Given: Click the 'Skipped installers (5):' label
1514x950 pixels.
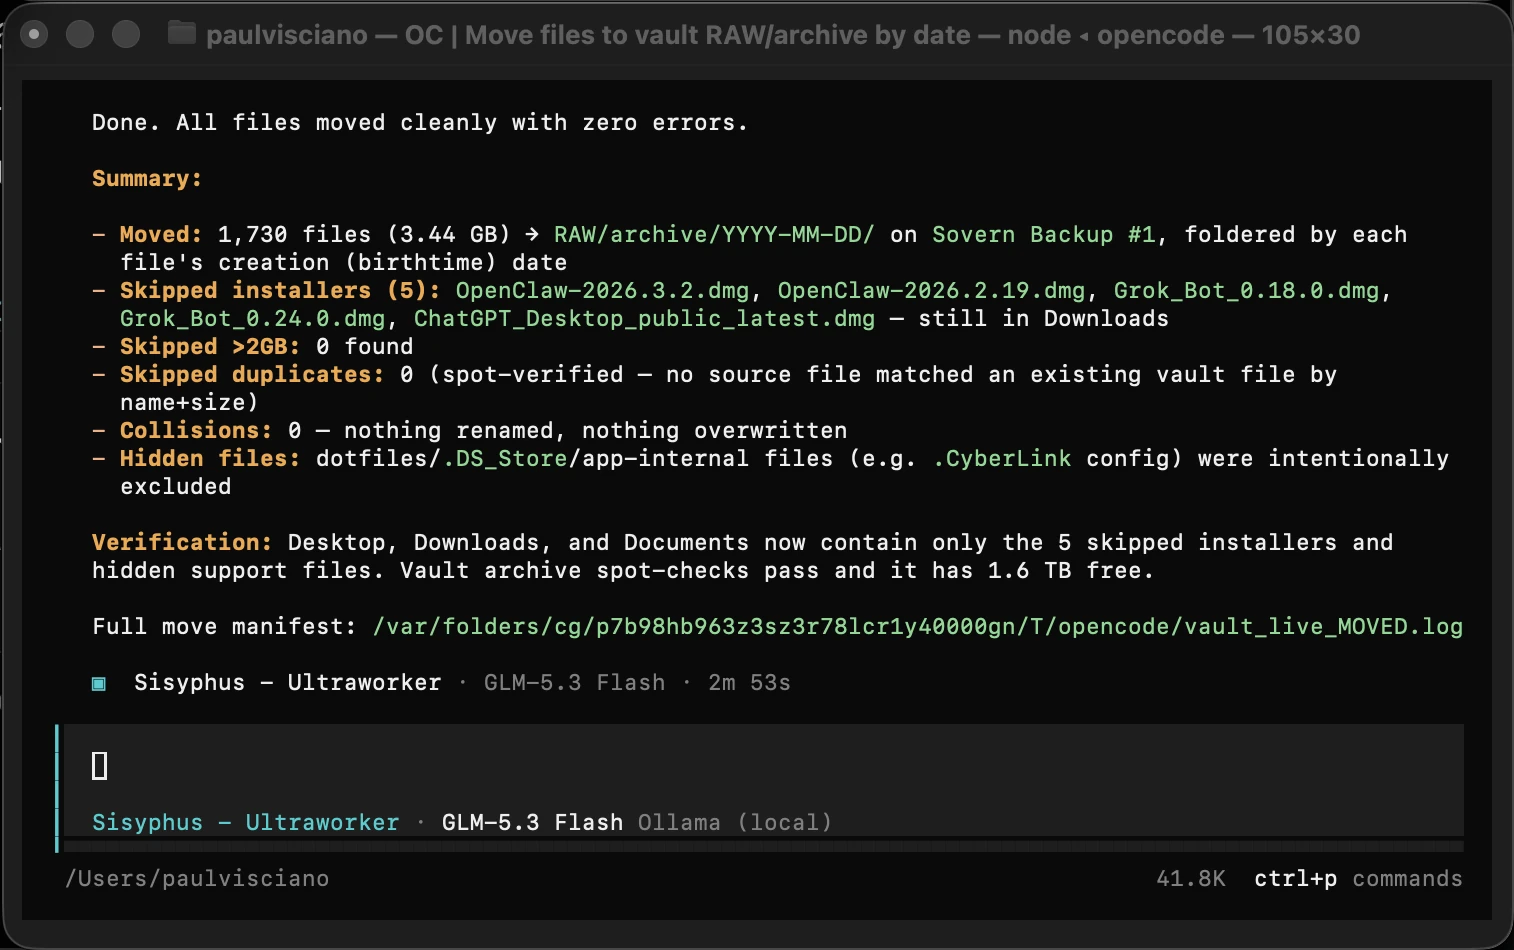Looking at the screenshot, I should click(x=280, y=290).
